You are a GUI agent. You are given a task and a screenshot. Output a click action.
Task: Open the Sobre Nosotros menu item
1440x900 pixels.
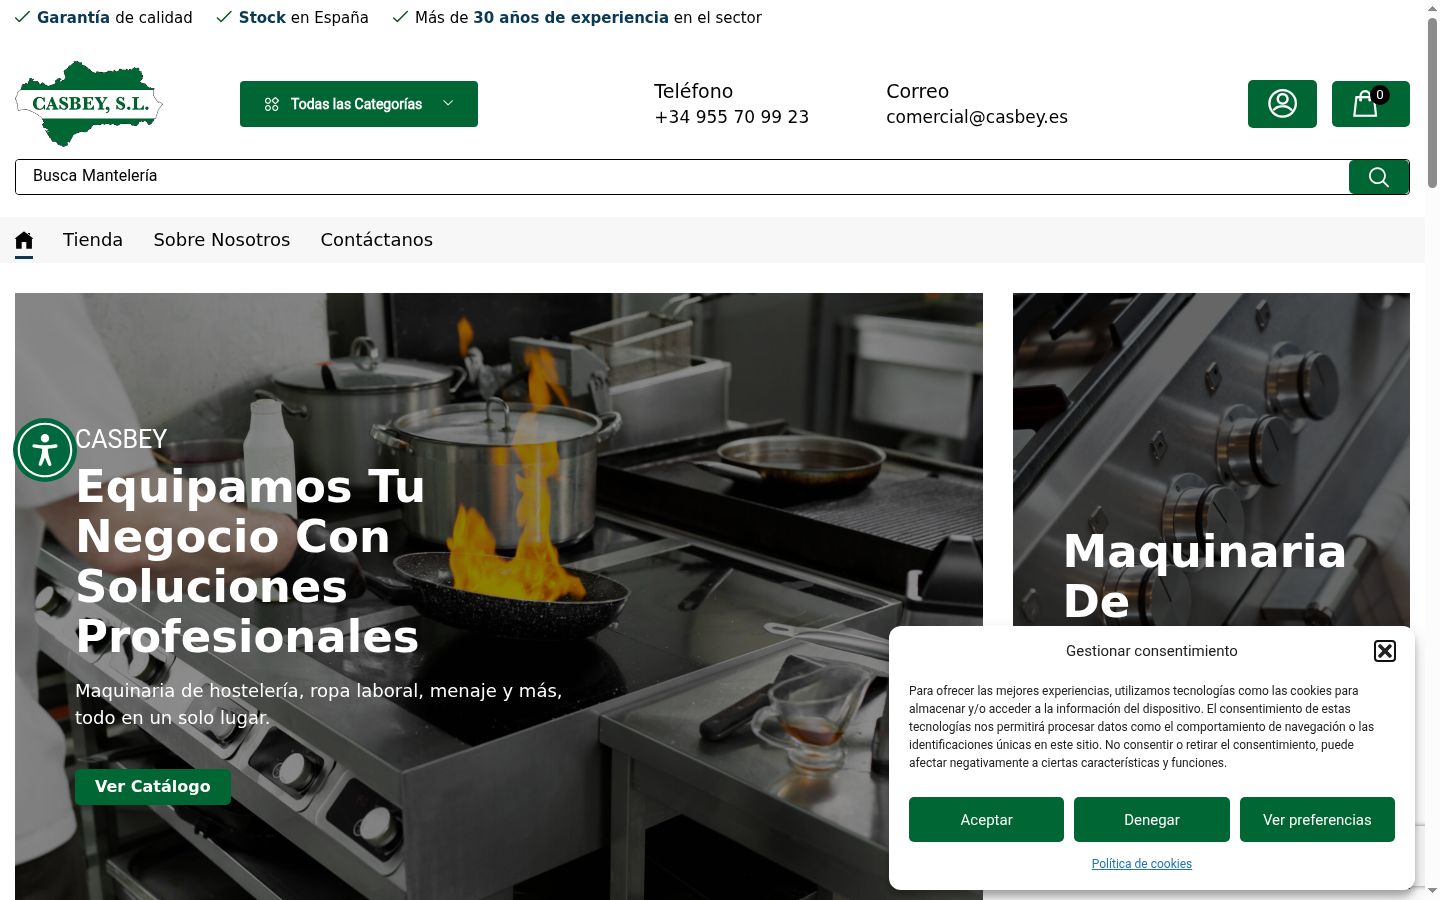[x=222, y=240]
